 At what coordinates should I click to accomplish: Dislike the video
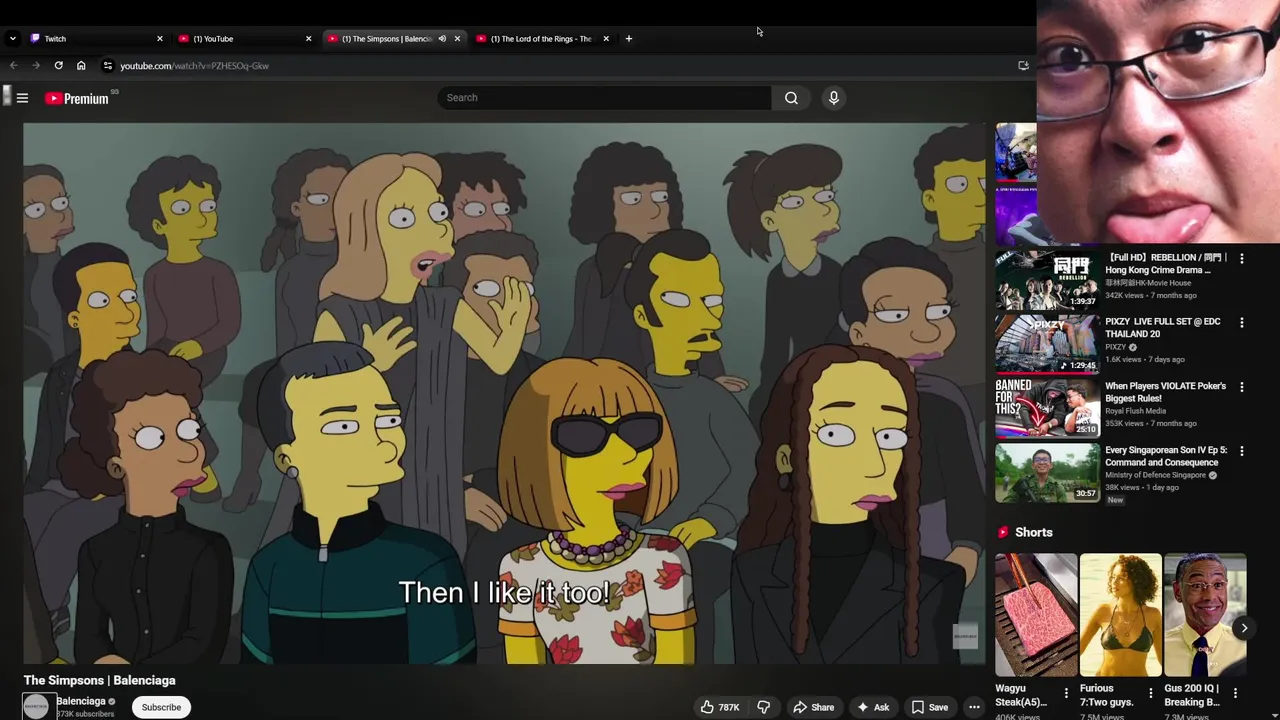pos(764,707)
